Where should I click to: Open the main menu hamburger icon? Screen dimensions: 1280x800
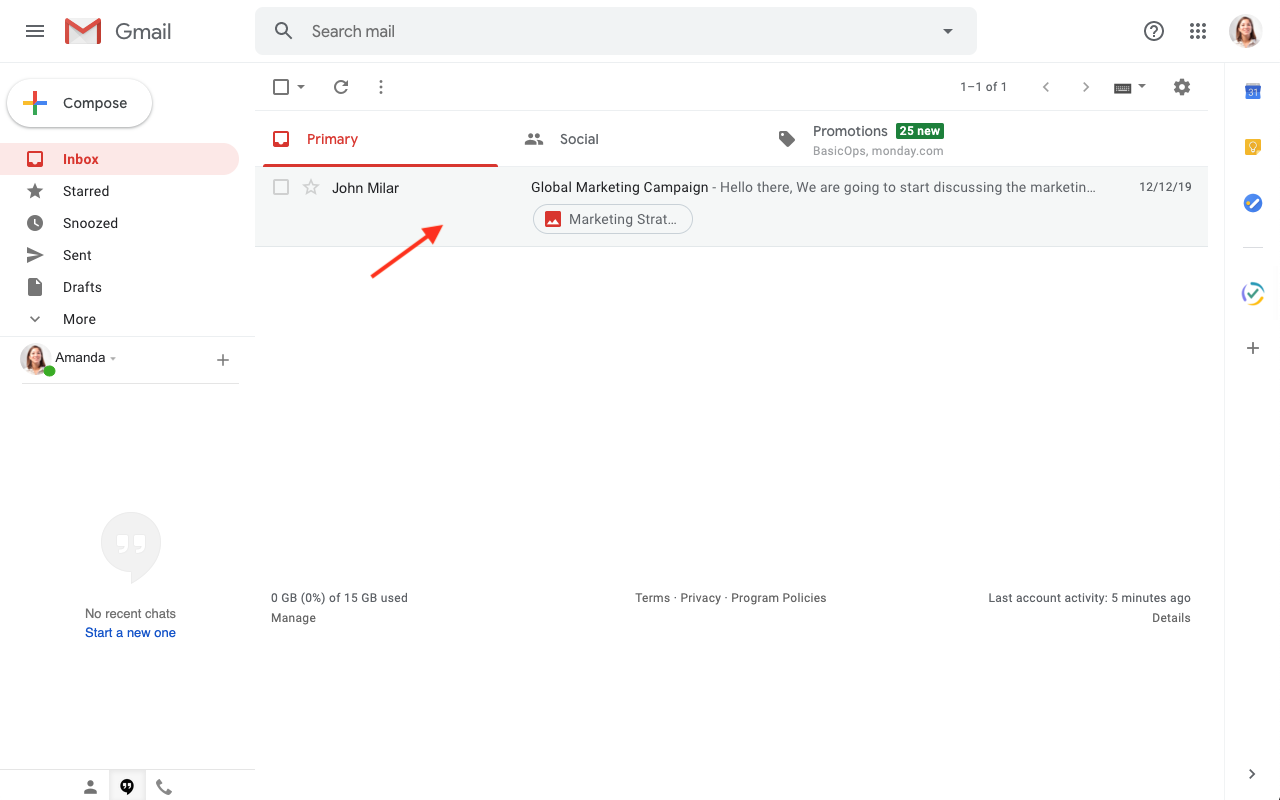click(x=35, y=31)
